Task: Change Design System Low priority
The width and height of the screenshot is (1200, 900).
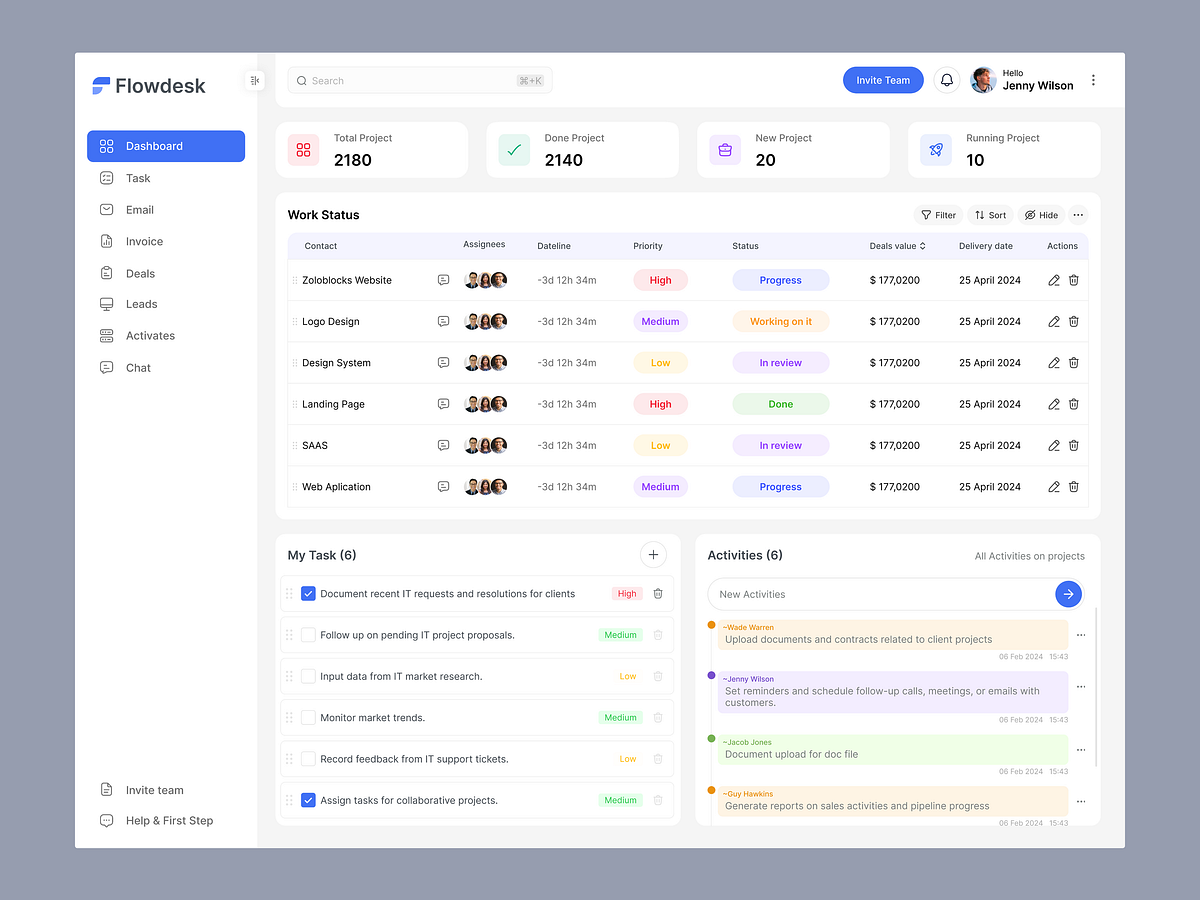Action: 660,363
